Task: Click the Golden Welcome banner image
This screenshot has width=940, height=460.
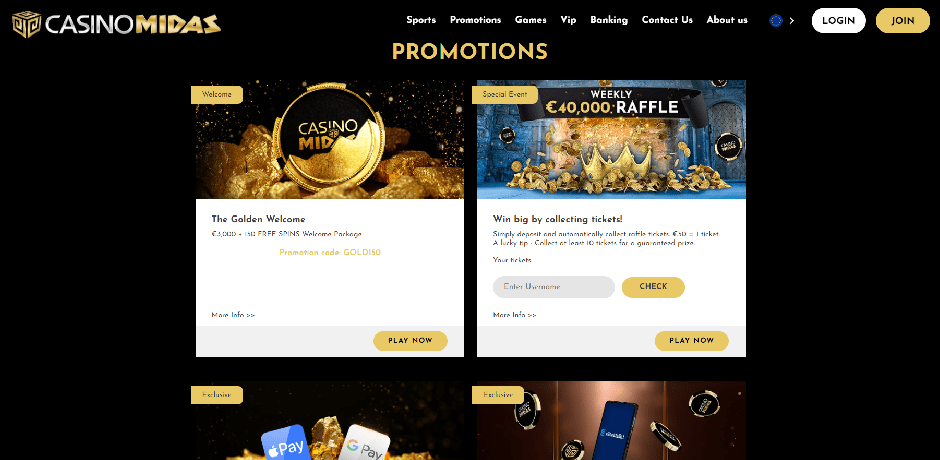Action: 330,140
